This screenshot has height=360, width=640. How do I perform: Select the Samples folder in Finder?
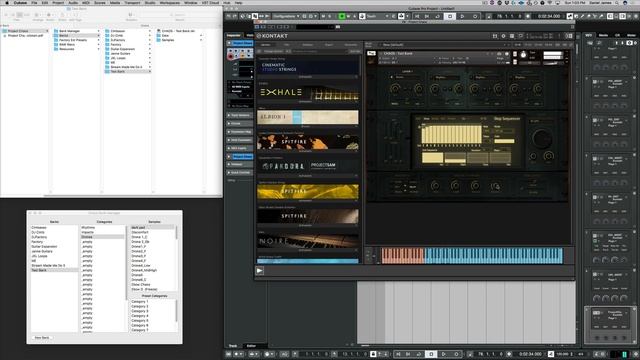(x=168, y=40)
